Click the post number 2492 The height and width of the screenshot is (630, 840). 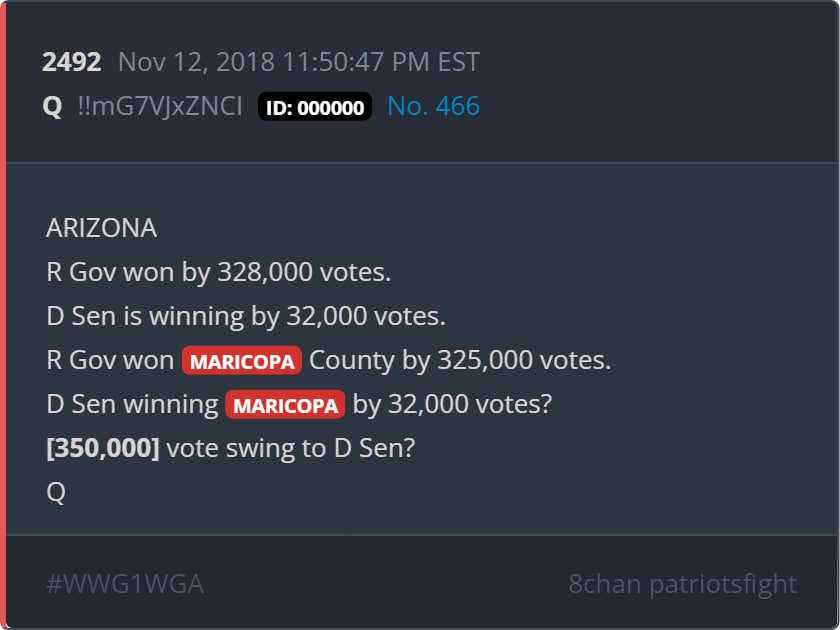tap(72, 62)
